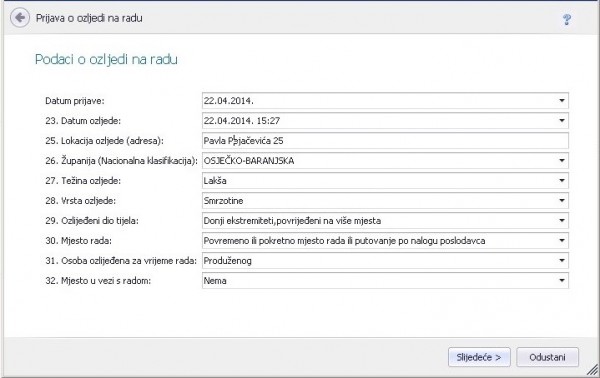Viewport: 600px width, 378px height.
Task: Open the Mjesto rada dropdown arrow
Action: point(562,241)
